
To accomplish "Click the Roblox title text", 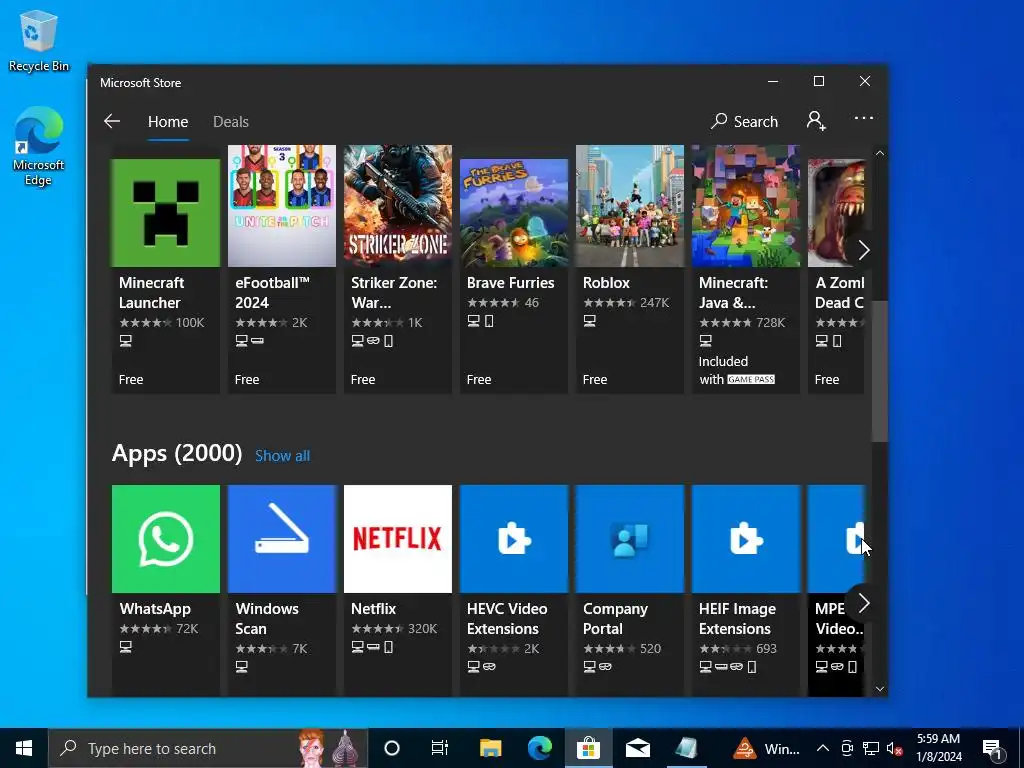I will 606,283.
